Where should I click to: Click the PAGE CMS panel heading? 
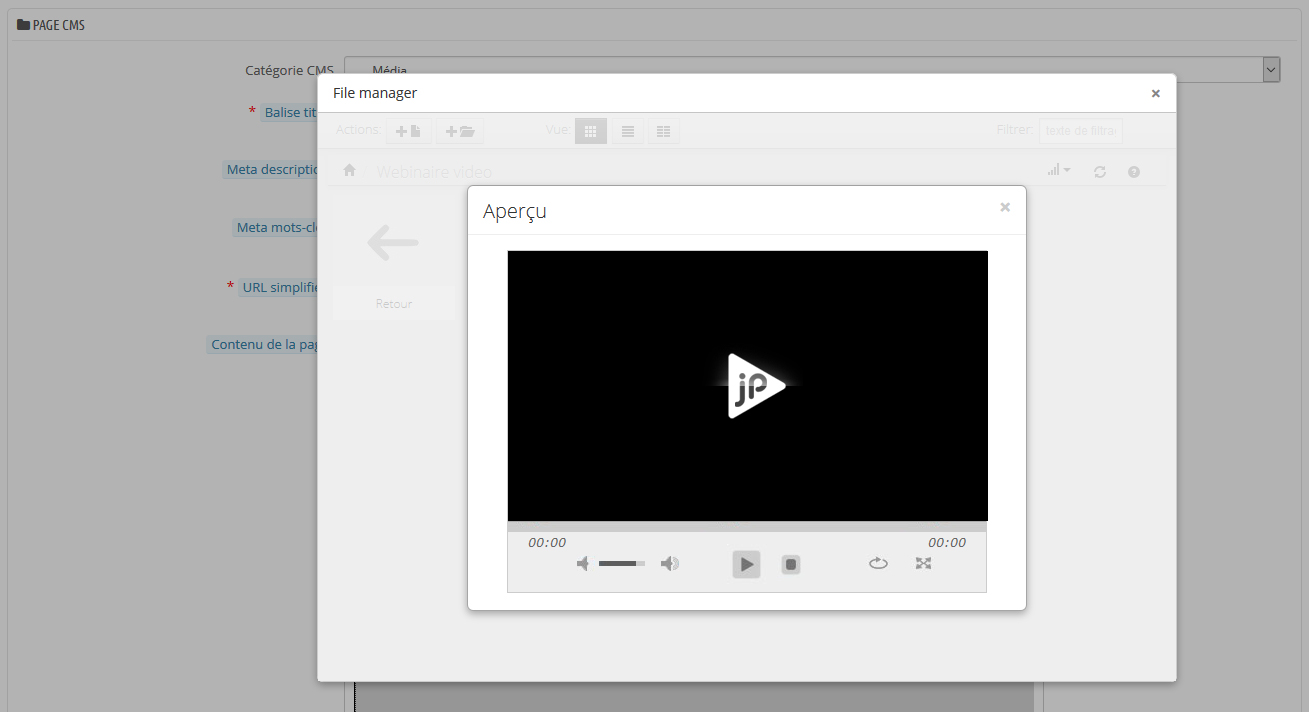pos(51,25)
